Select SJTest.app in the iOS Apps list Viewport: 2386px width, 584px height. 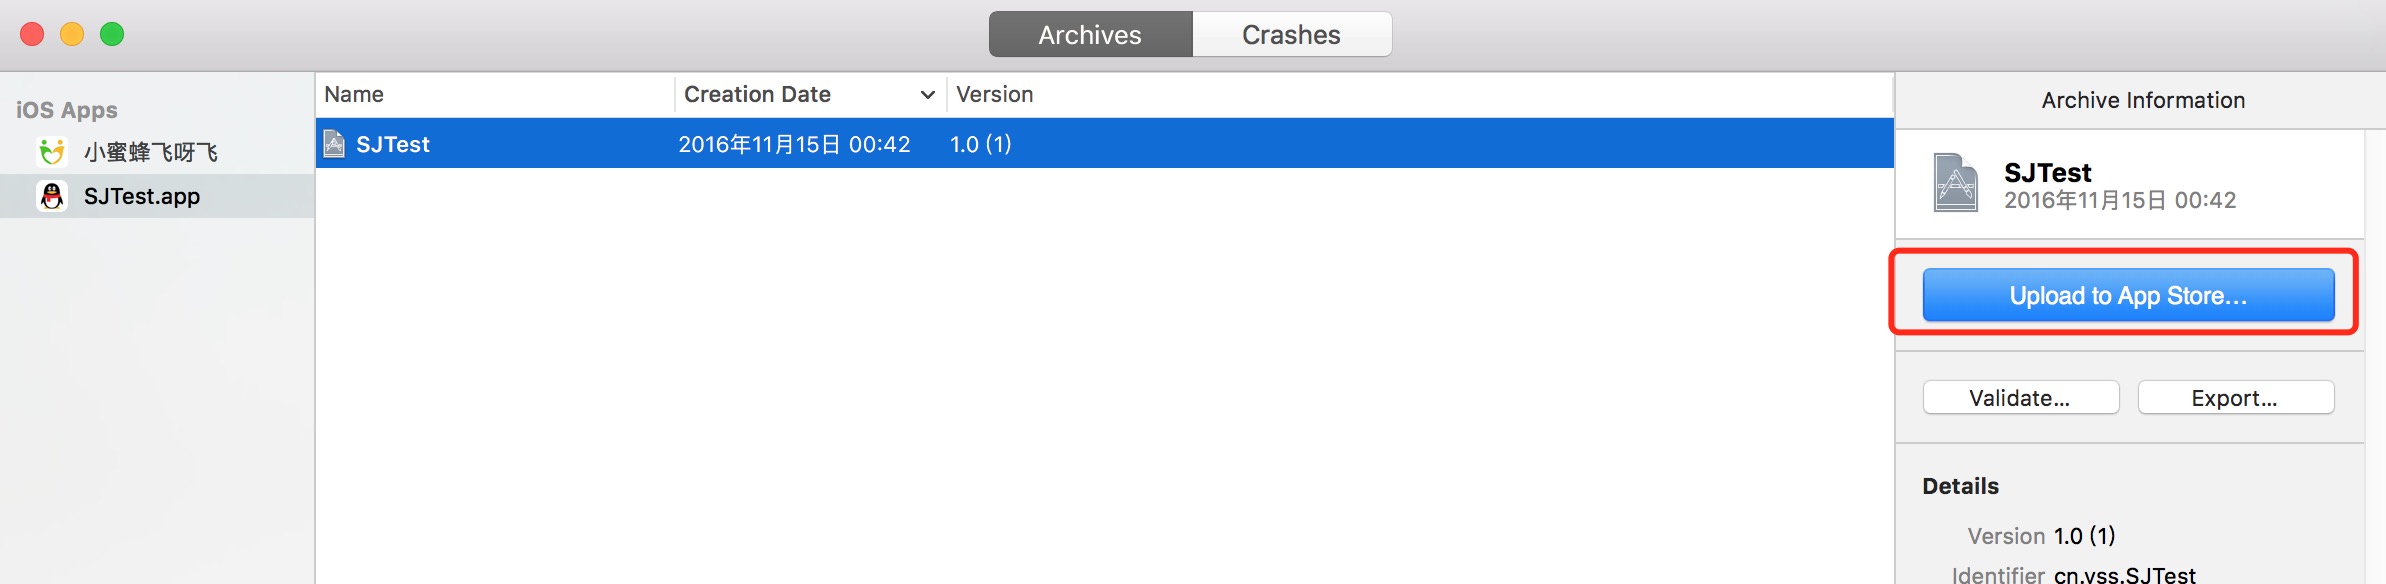coord(142,196)
